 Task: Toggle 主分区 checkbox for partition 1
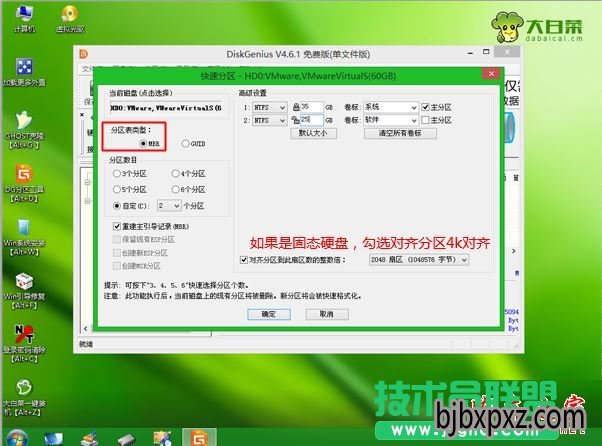425,107
